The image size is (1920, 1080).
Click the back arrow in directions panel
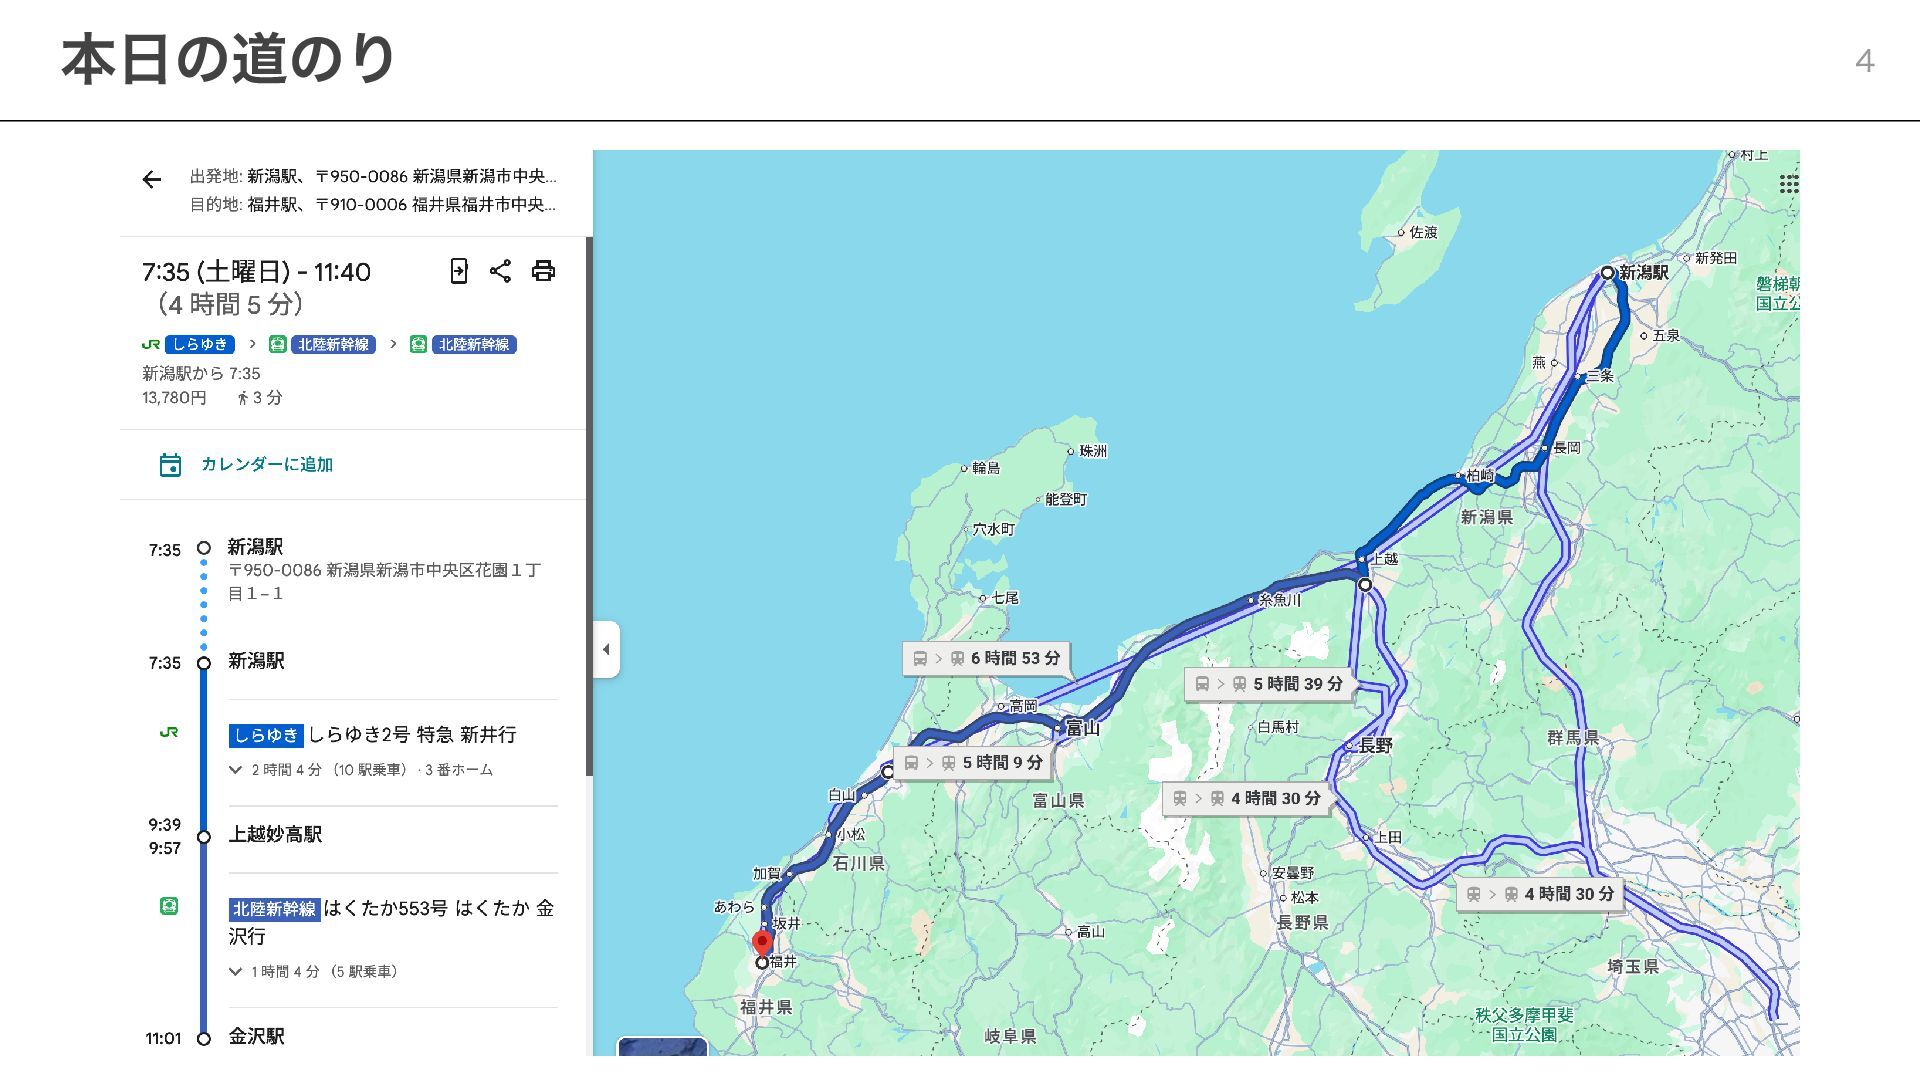(x=152, y=180)
